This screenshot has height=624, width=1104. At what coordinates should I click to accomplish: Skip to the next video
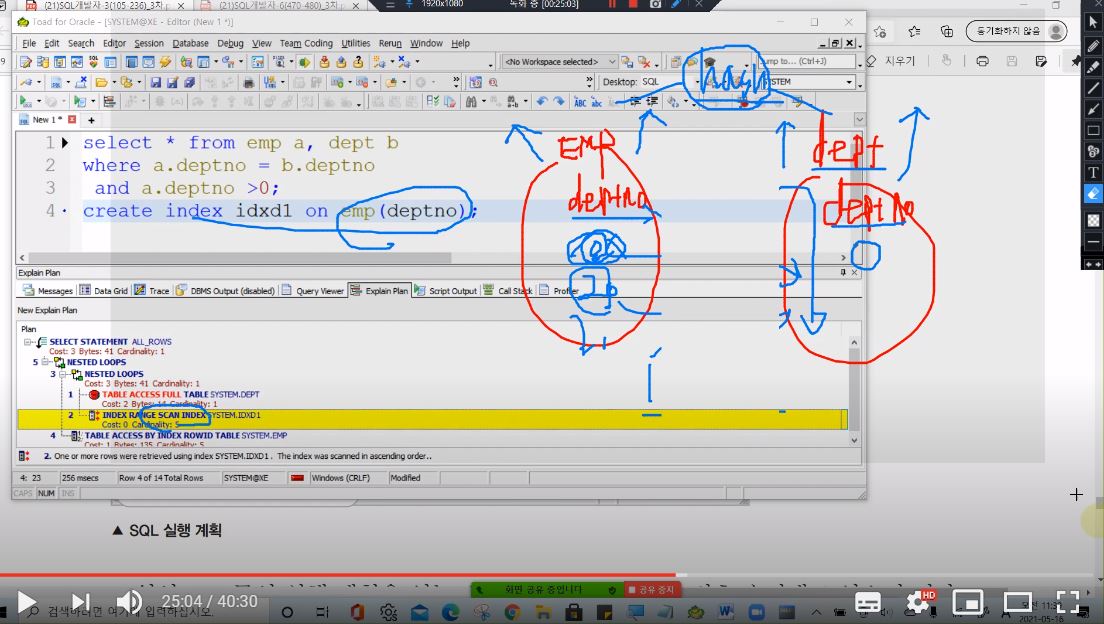(80, 602)
